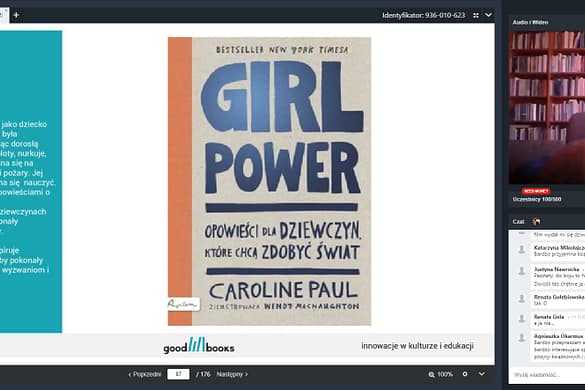Screen dimensions: 585x390
Task: Focus the chat message input field
Action: [x=547, y=375]
